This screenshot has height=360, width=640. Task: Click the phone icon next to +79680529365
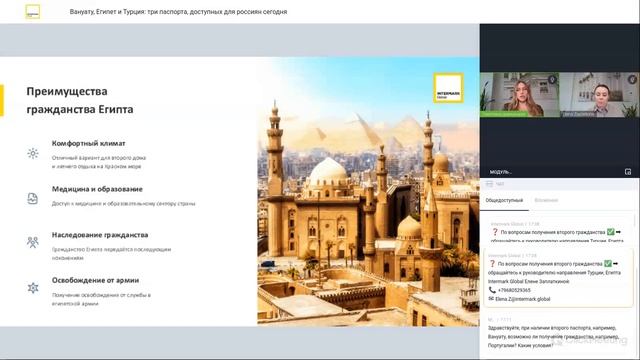[x=492, y=290]
